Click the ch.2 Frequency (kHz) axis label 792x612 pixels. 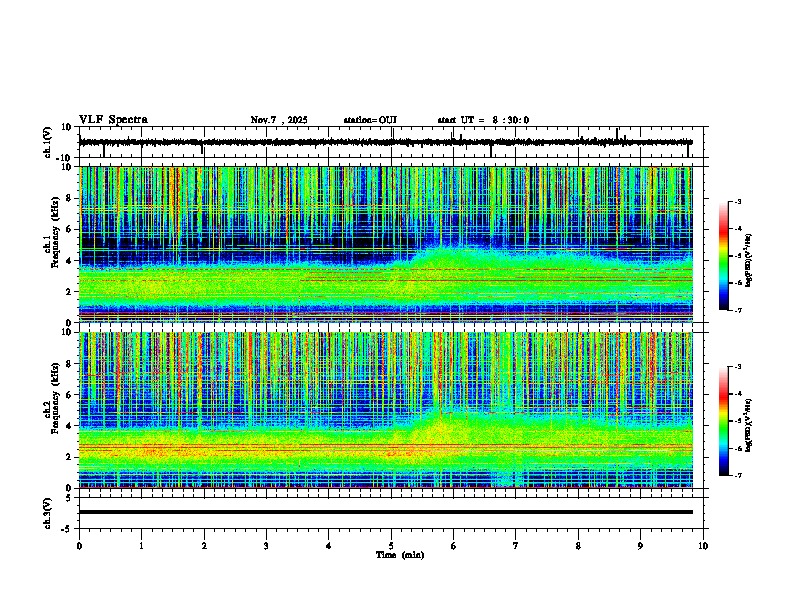52,398
